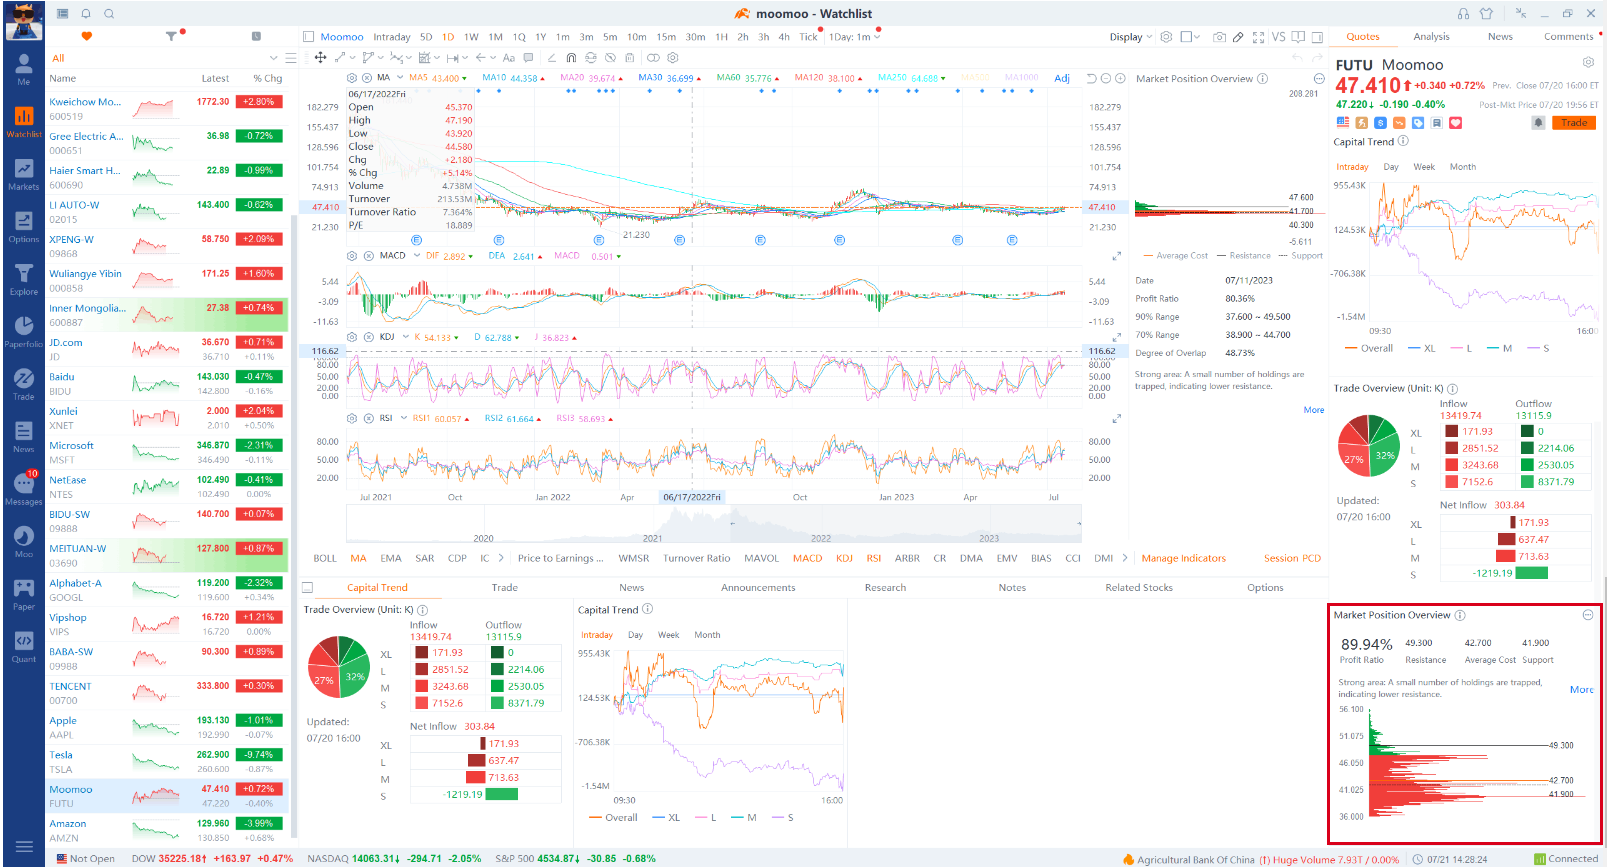Click the red XL inflow swatch in right Trade Overview
The width and height of the screenshot is (1607, 867).
(1451, 432)
